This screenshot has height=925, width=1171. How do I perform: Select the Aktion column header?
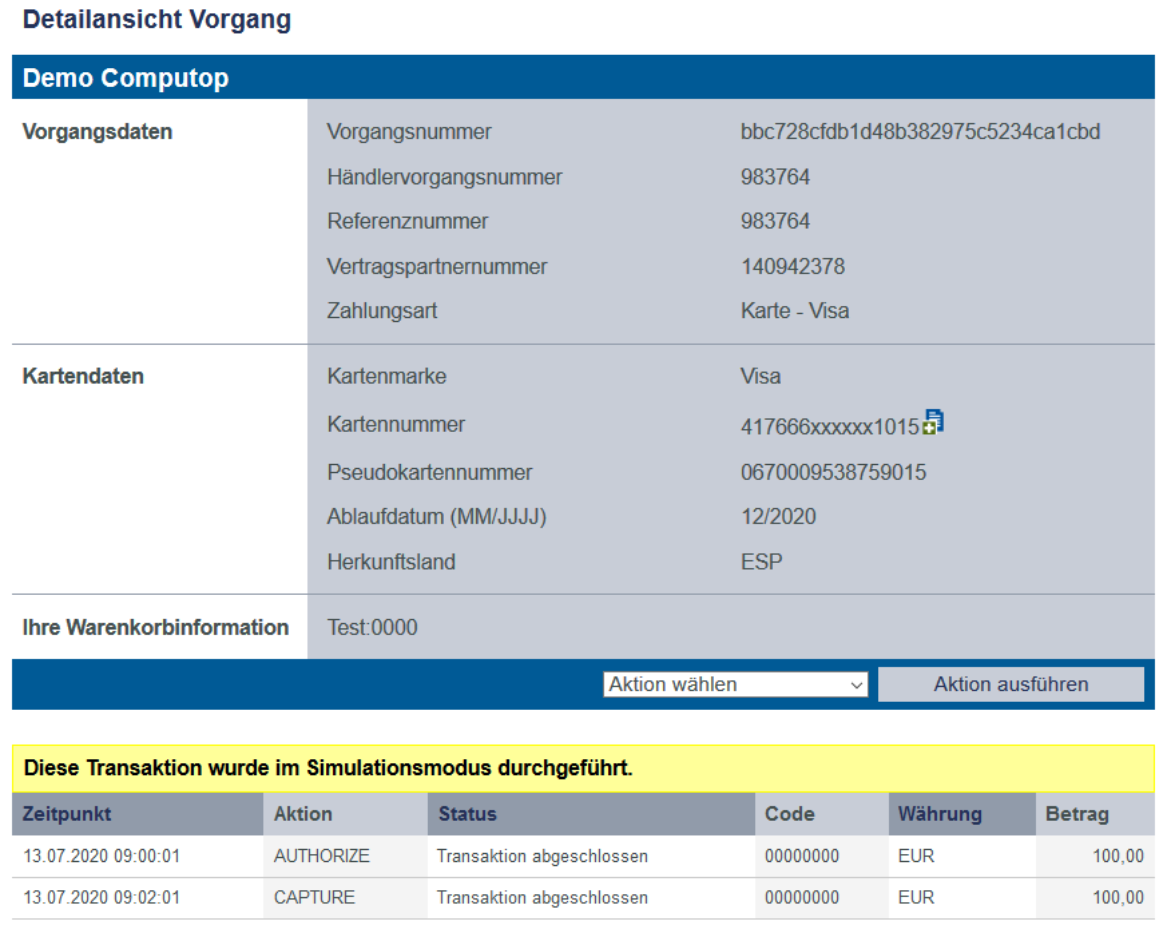(x=346, y=814)
